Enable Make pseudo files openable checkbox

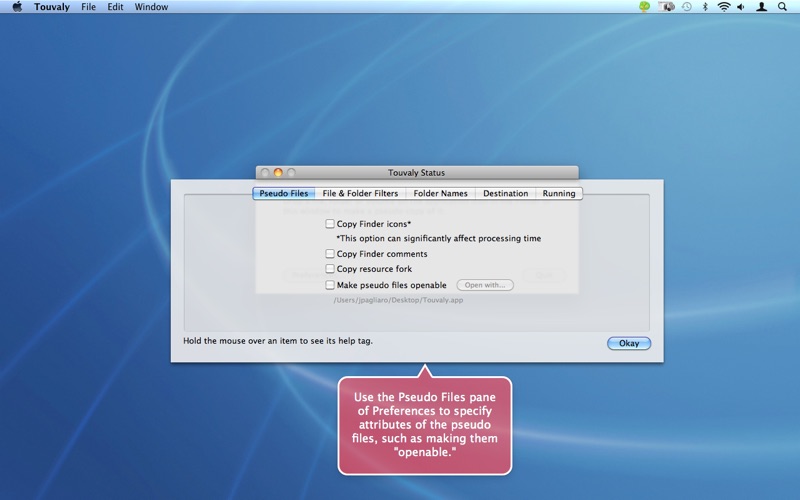click(x=330, y=285)
